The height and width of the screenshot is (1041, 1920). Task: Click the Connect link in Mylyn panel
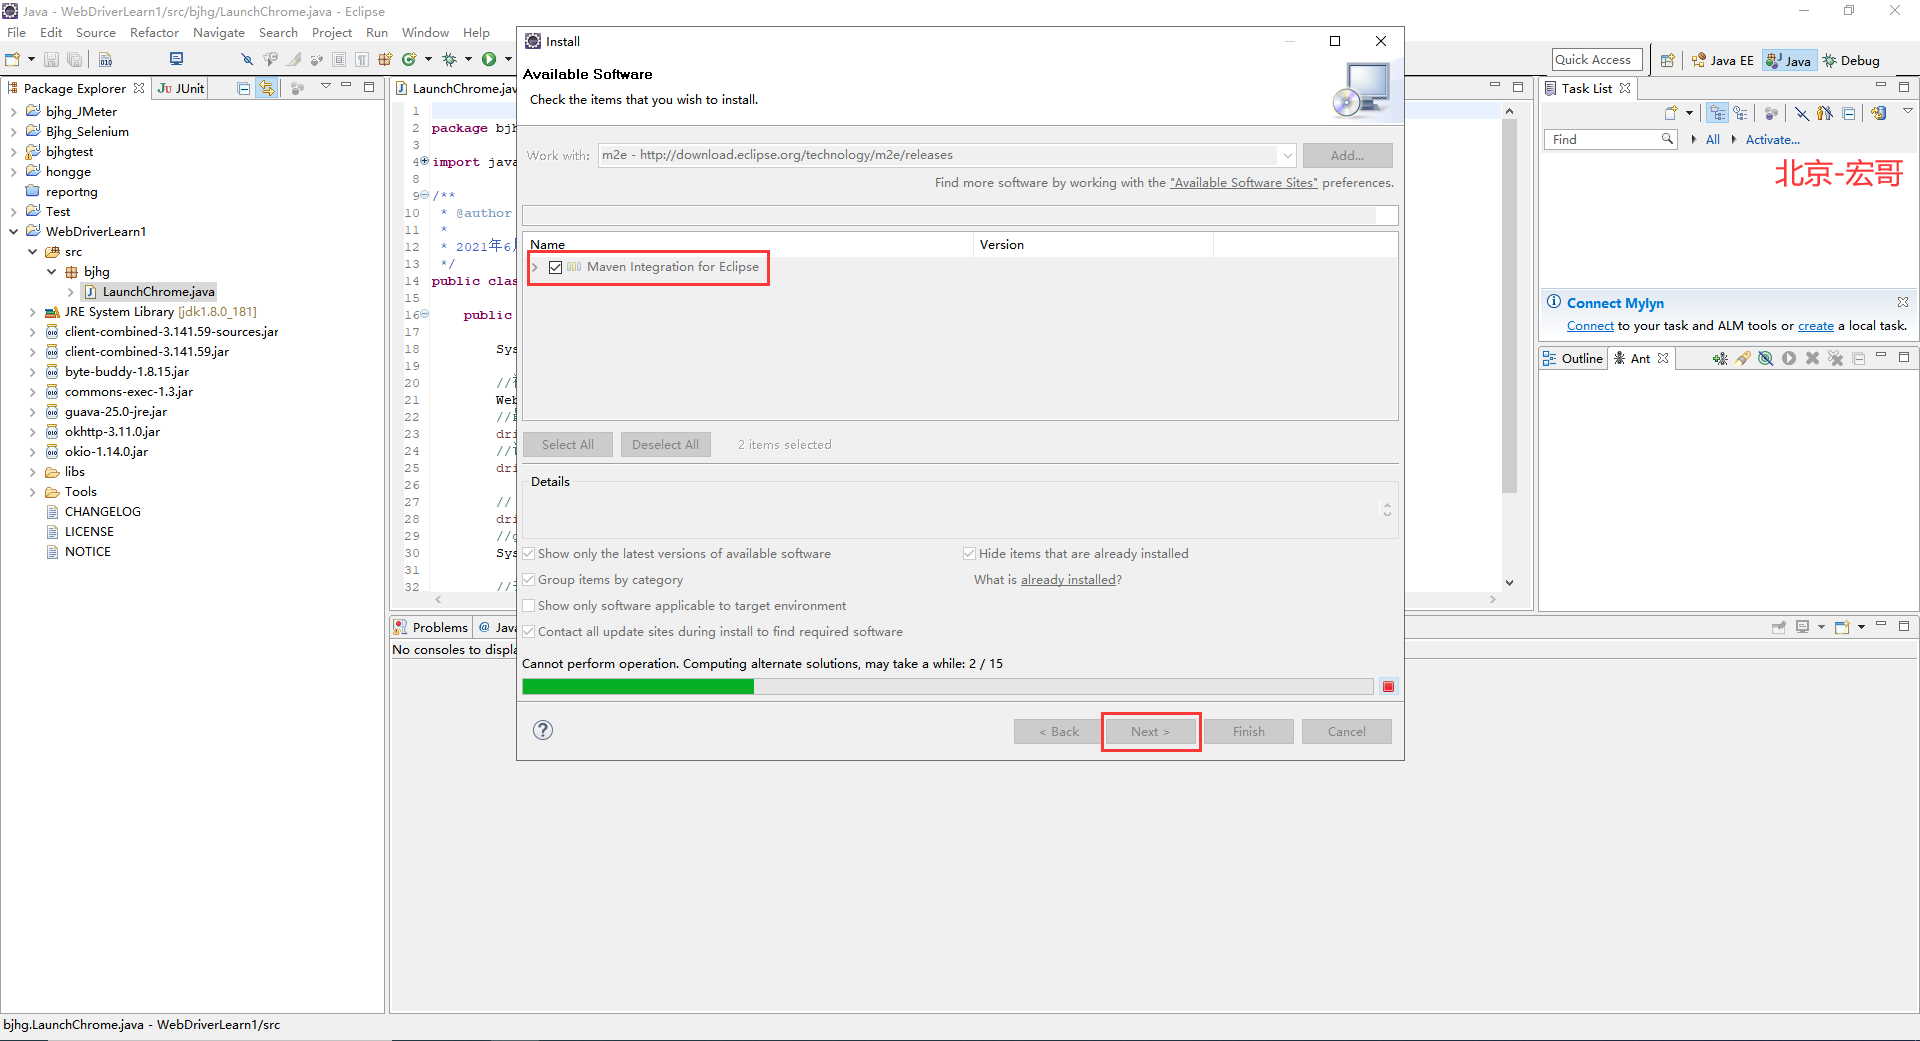[1590, 326]
